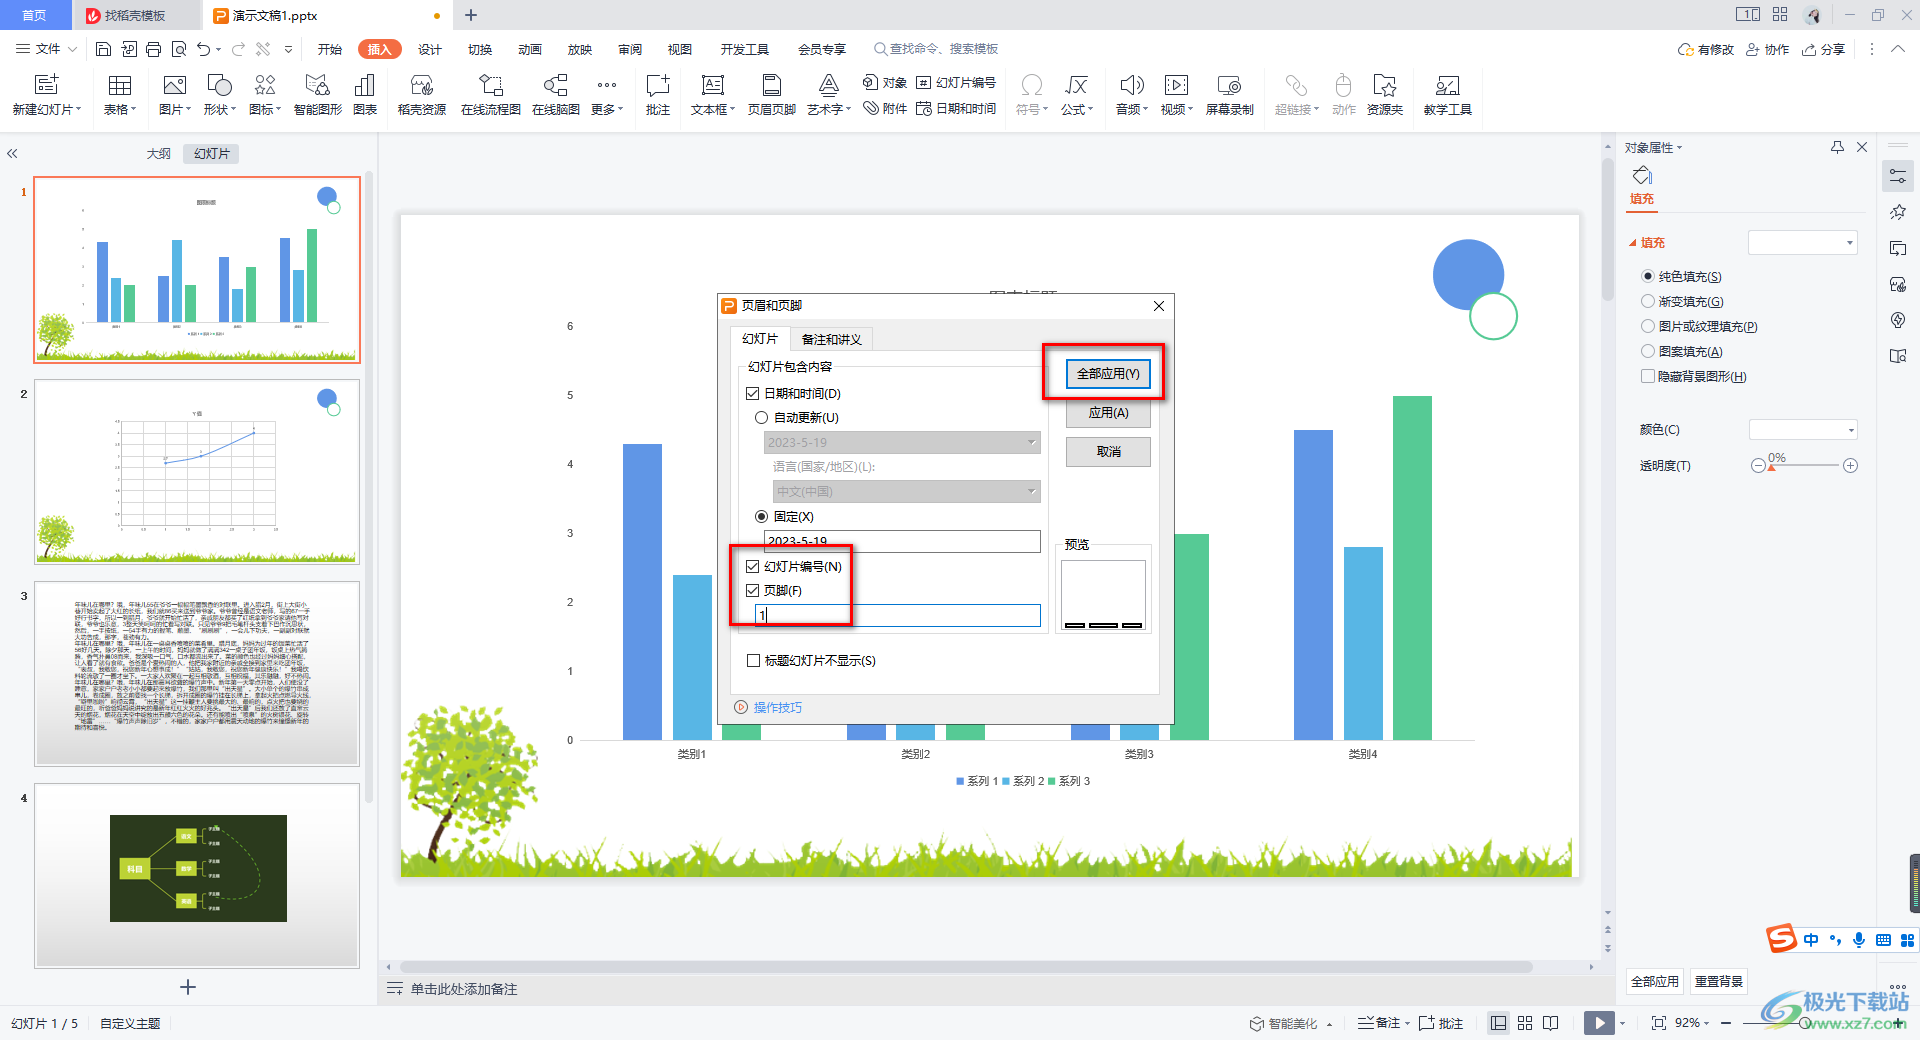This screenshot has width=1920, height=1040.
Task: Open online mind map (在线脑图)
Action: pyautogui.click(x=556, y=95)
